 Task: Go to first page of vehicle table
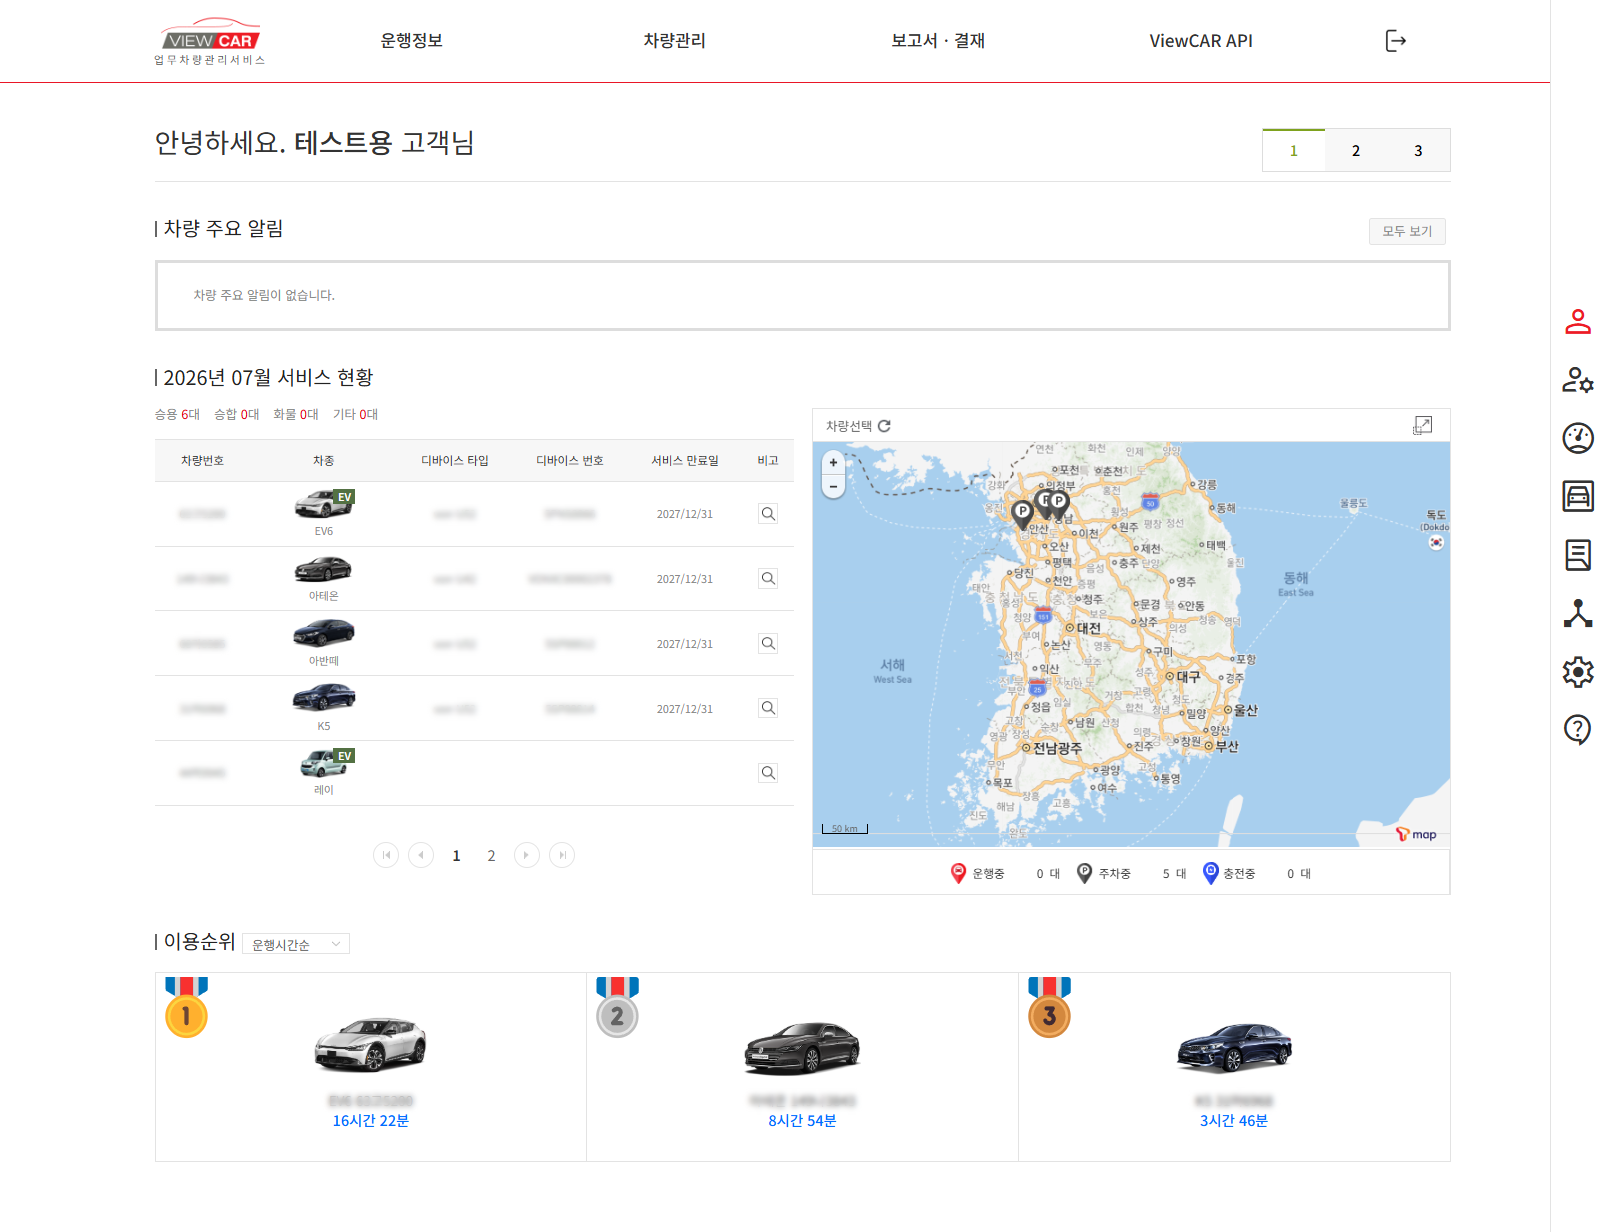386,855
